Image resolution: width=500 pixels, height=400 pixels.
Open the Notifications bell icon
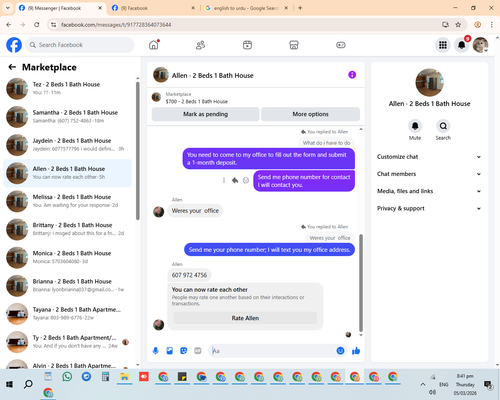pos(462,45)
